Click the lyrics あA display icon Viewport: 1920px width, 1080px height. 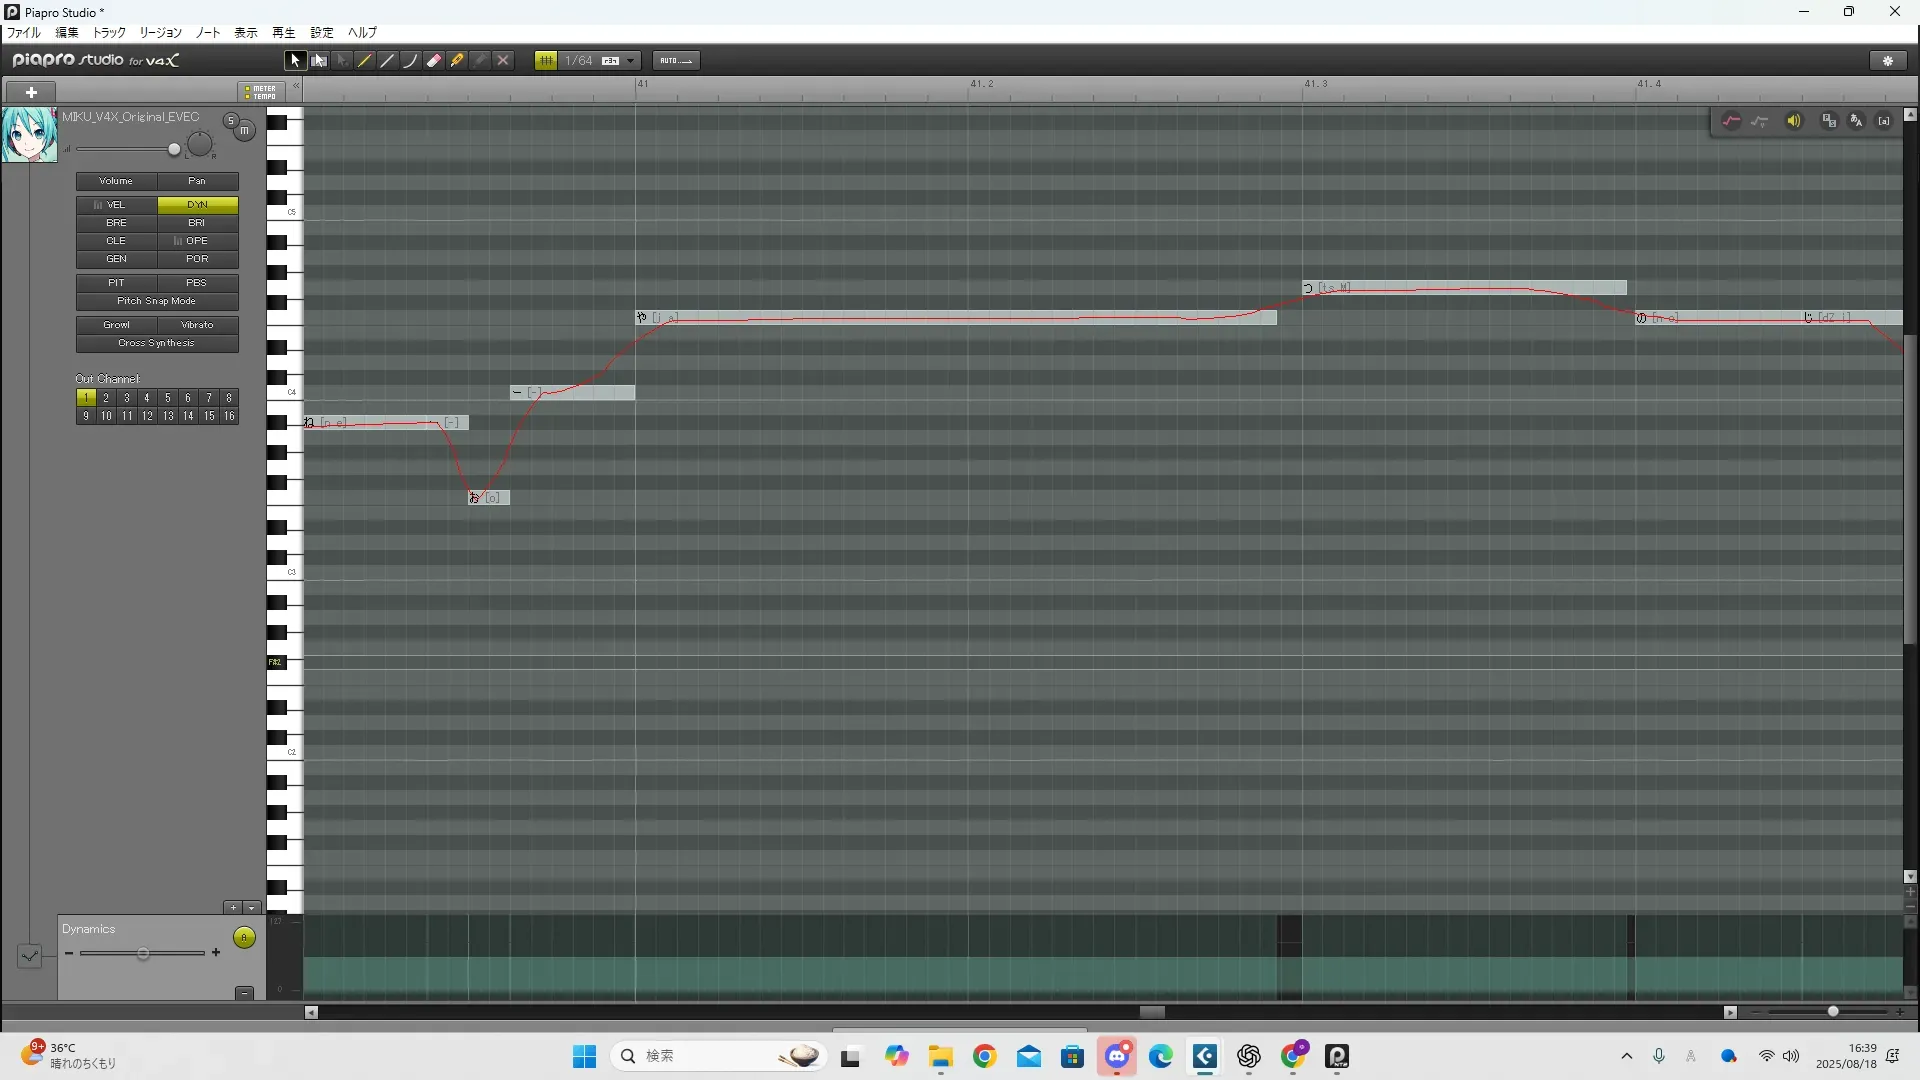tap(1856, 121)
